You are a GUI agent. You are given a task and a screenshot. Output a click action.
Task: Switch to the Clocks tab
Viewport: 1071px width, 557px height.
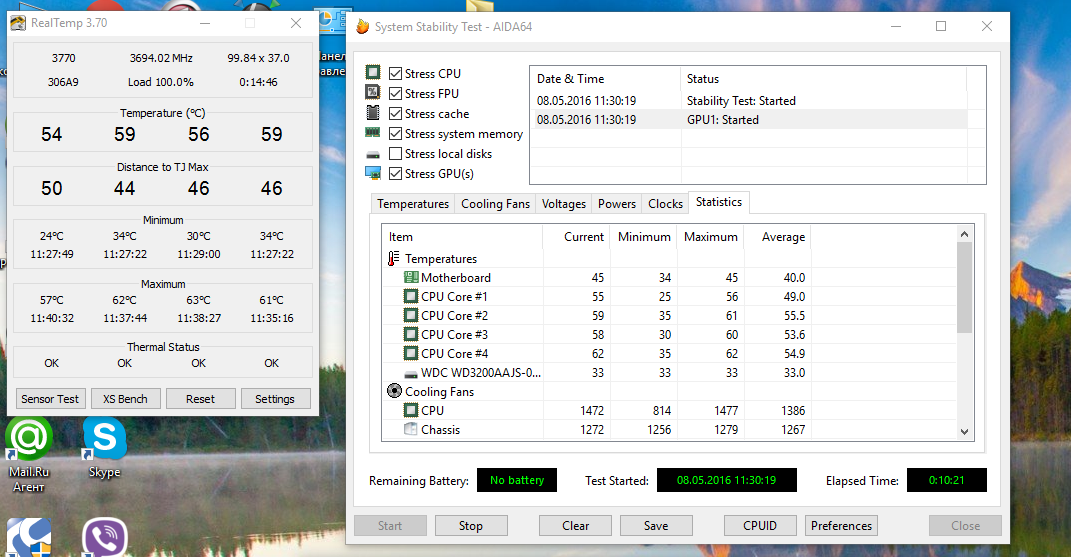(665, 204)
